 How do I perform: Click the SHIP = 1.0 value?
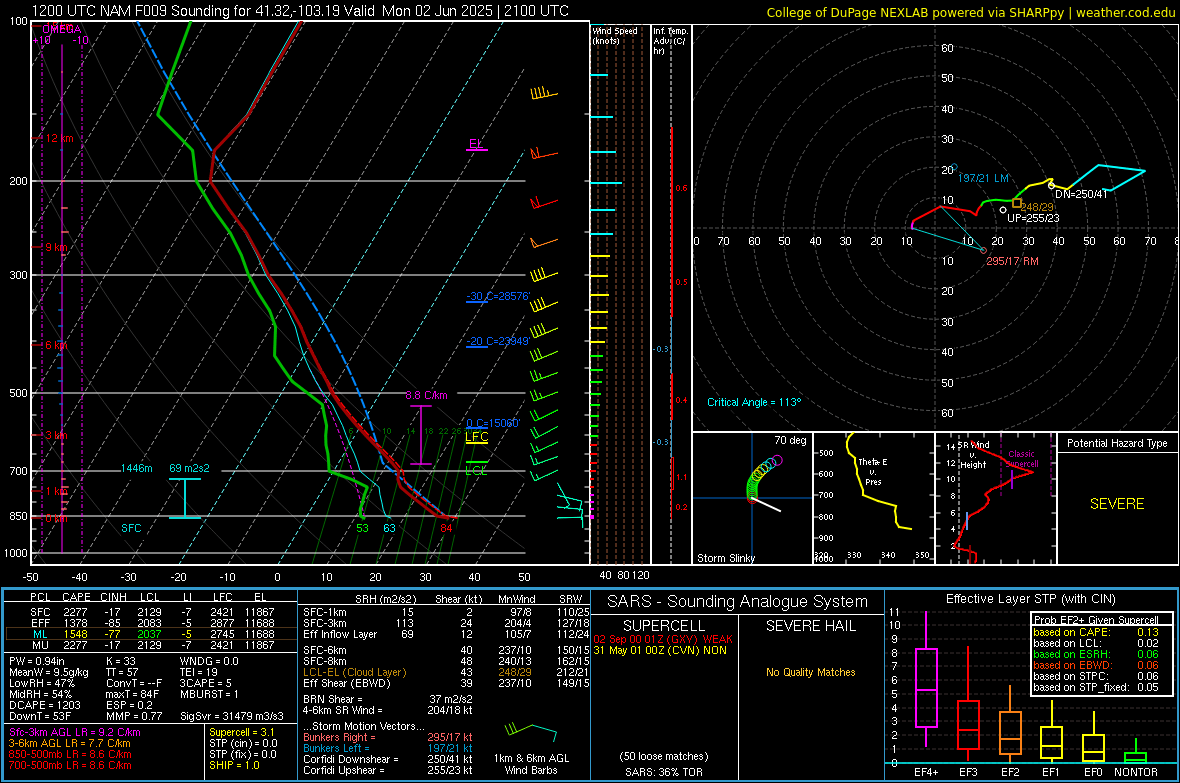234,765
